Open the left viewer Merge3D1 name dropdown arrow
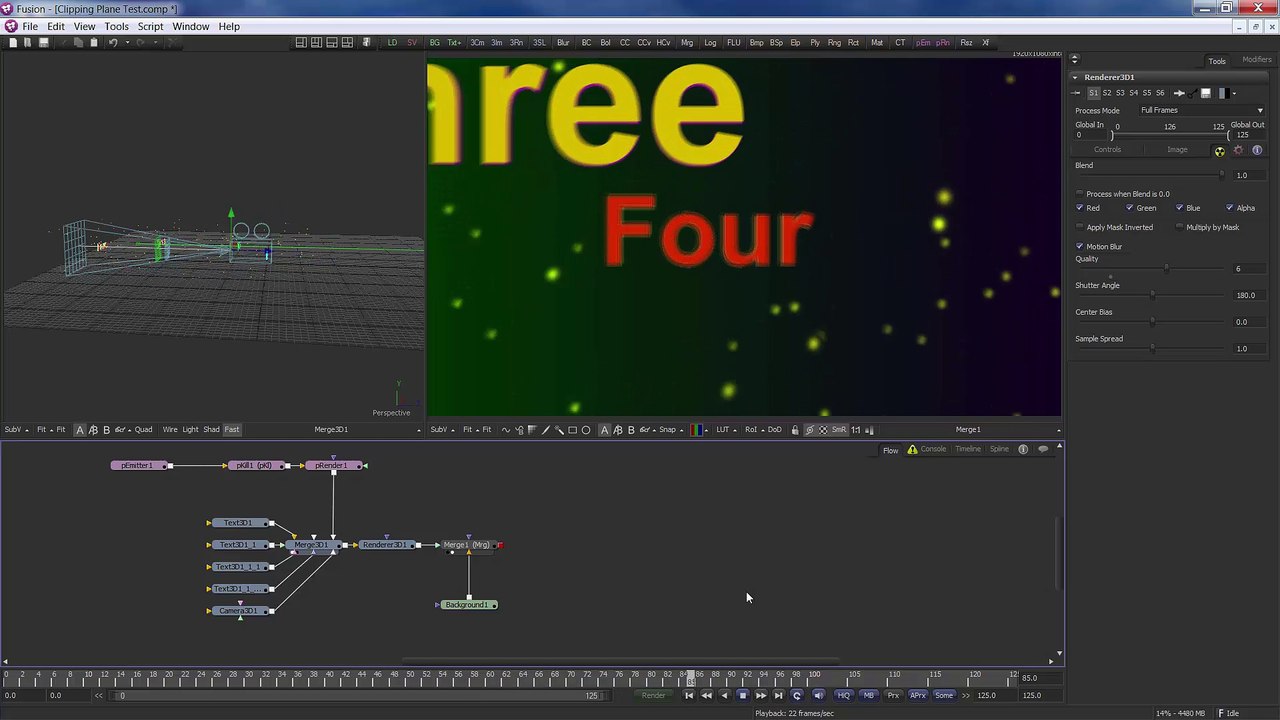Screen dimensions: 1280x720 tap(418, 430)
